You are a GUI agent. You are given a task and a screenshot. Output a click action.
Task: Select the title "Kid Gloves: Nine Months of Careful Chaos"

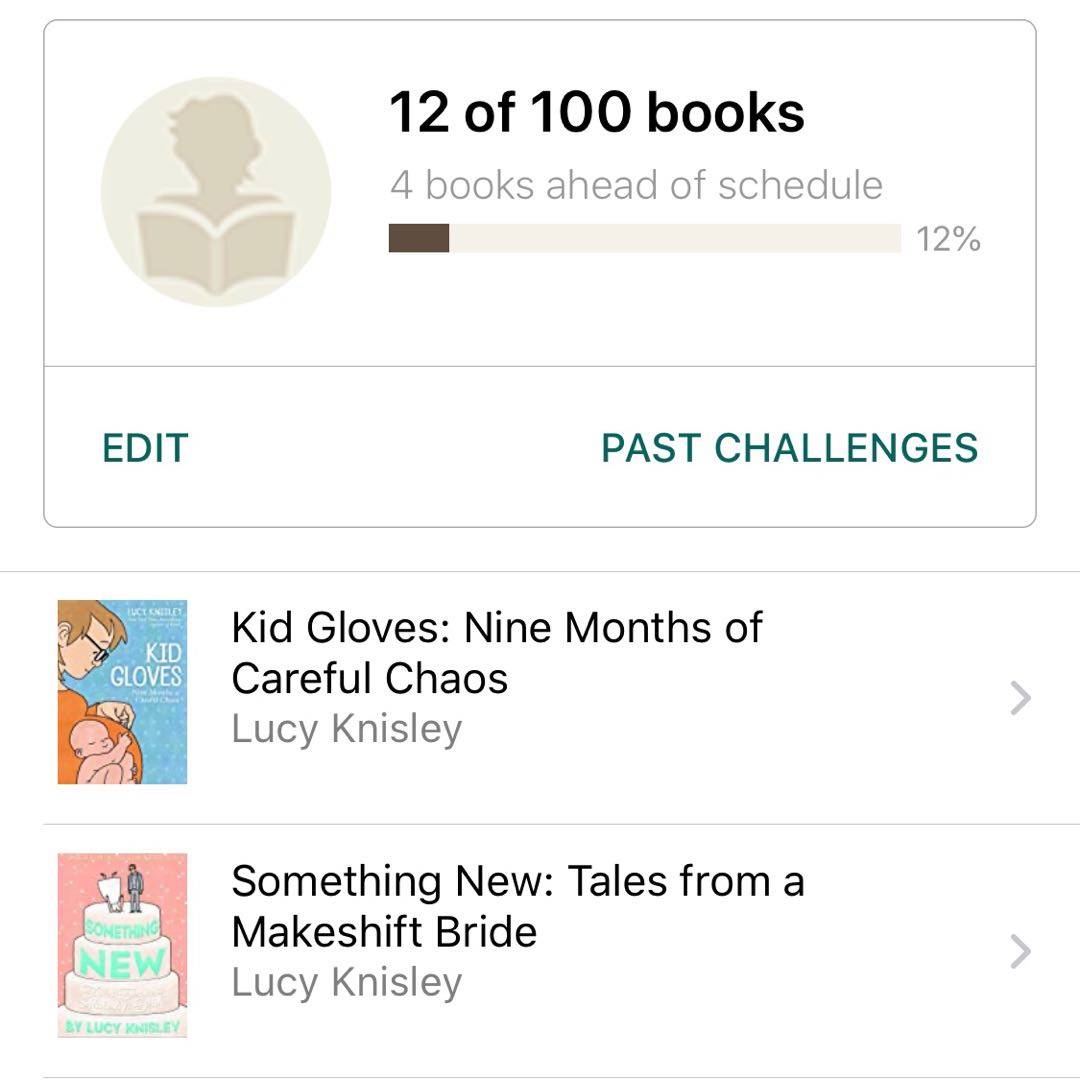pyautogui.click(x=496, y=653)
